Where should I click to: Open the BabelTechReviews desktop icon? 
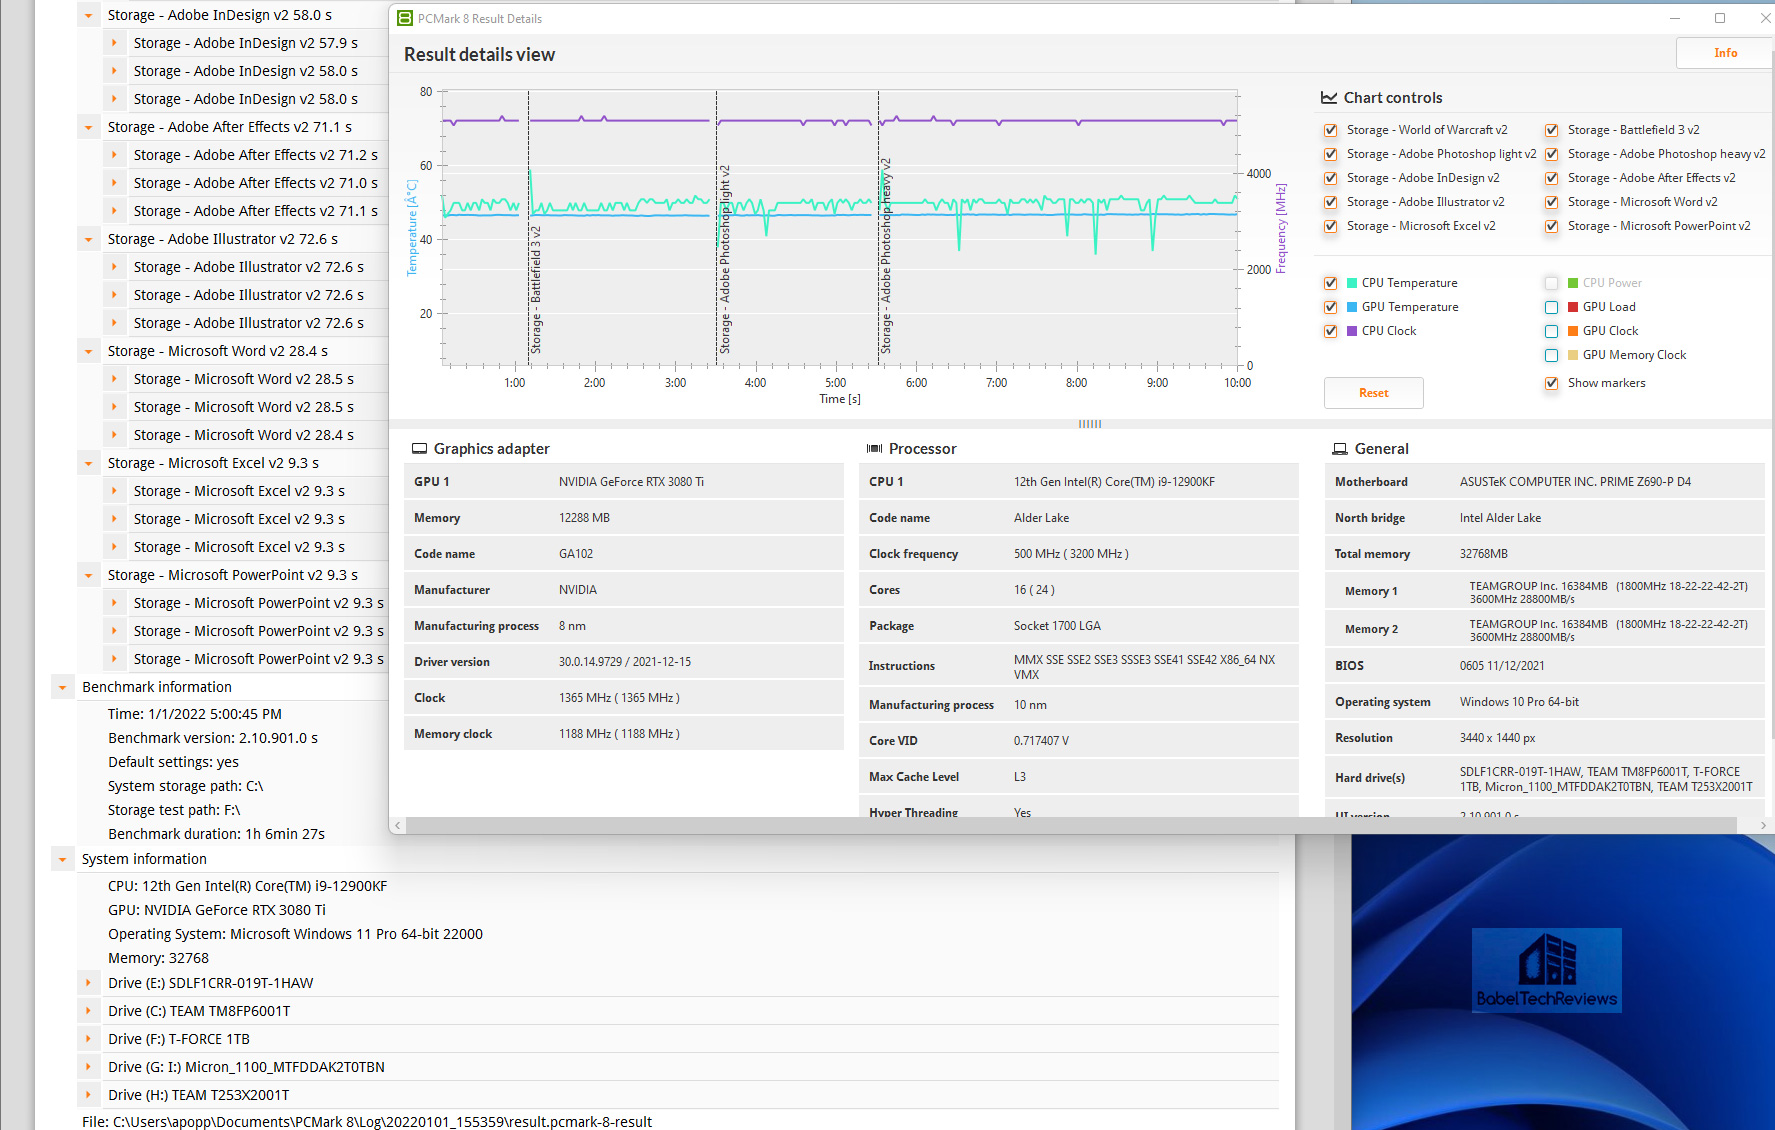pyautogui.click(x=1546, y=970)
